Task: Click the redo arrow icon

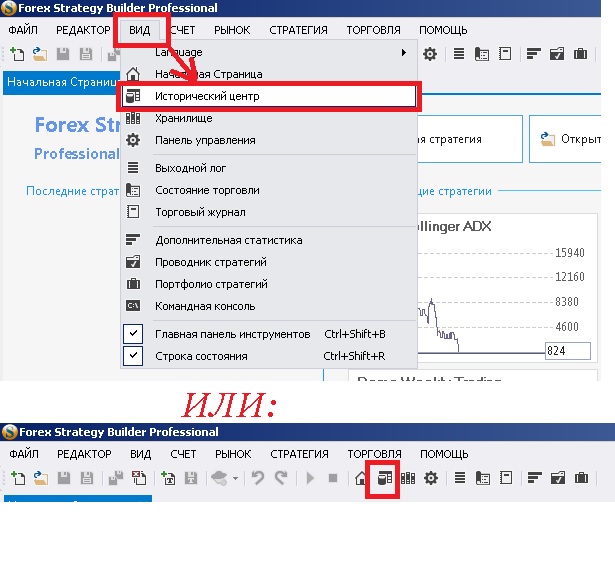Action: [x=281, y=478]
